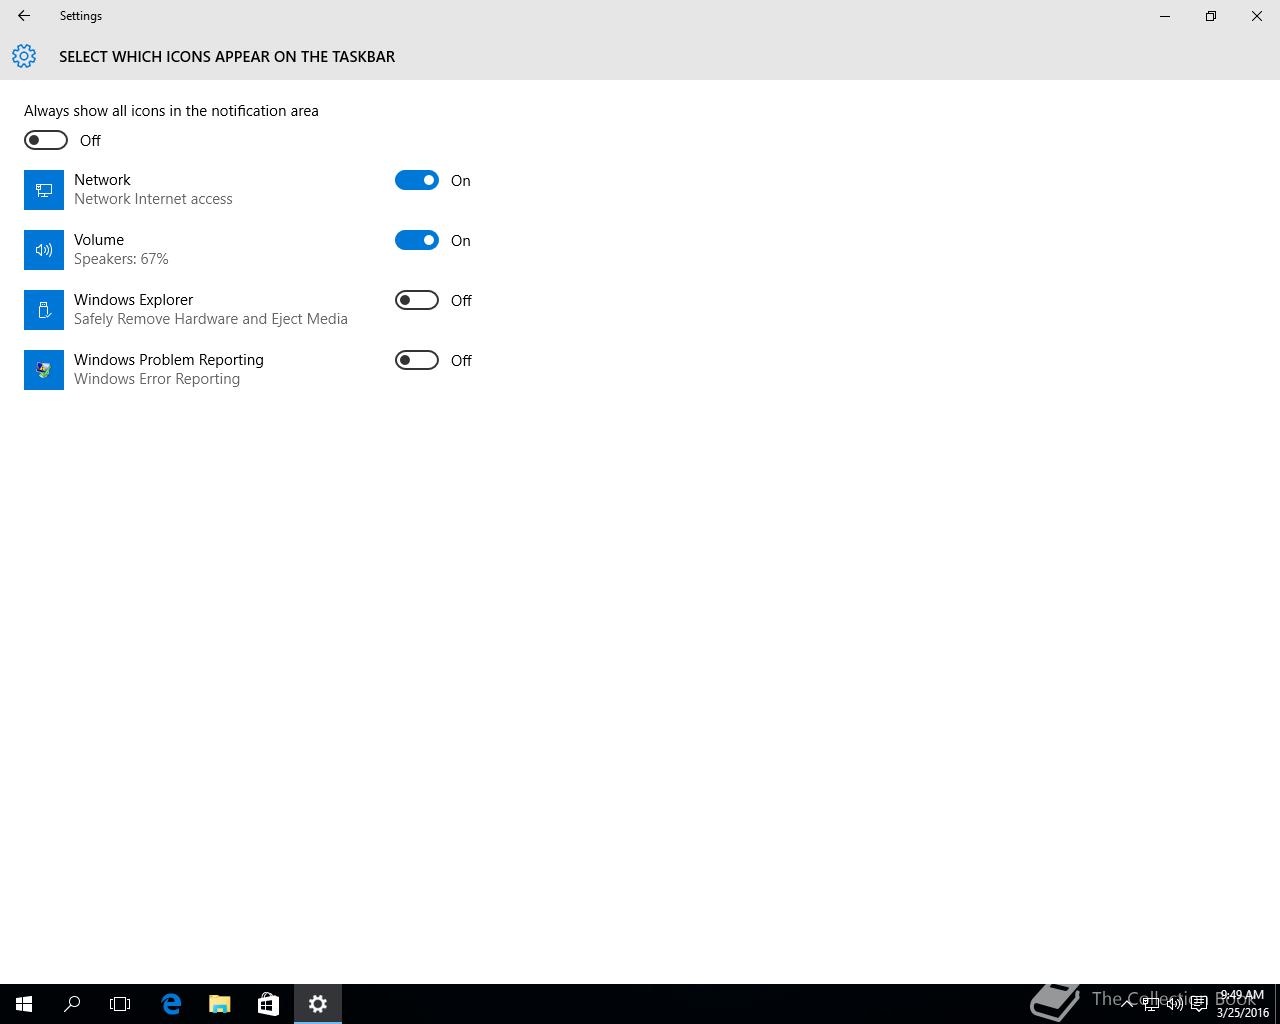Open the Windows Start menu
Image resolution: width=1280 pixels, height=1024 pixels.
click(24, 1004)
